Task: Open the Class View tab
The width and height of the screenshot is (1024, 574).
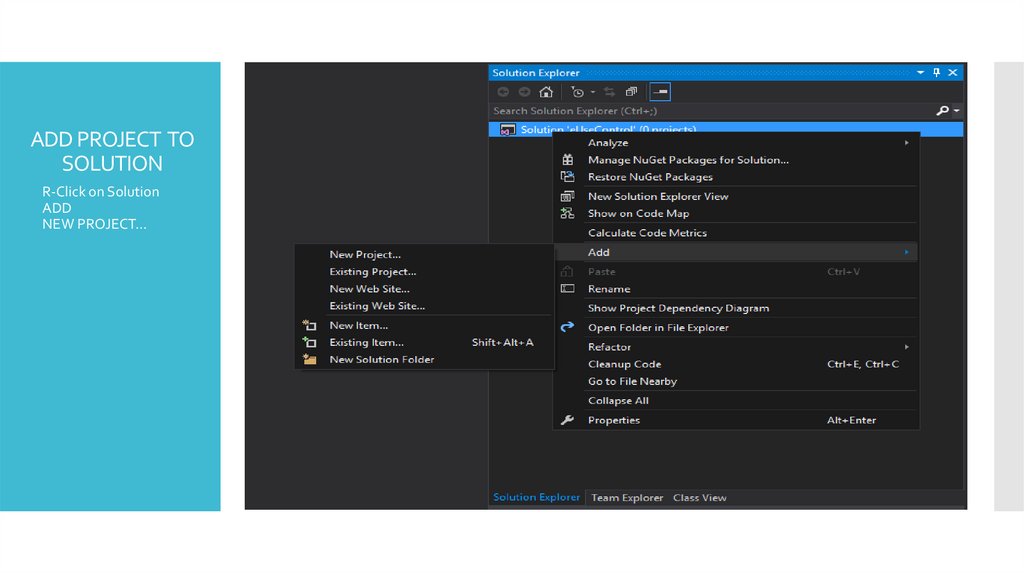Action: pyautogui.click(x=699, y=498)
